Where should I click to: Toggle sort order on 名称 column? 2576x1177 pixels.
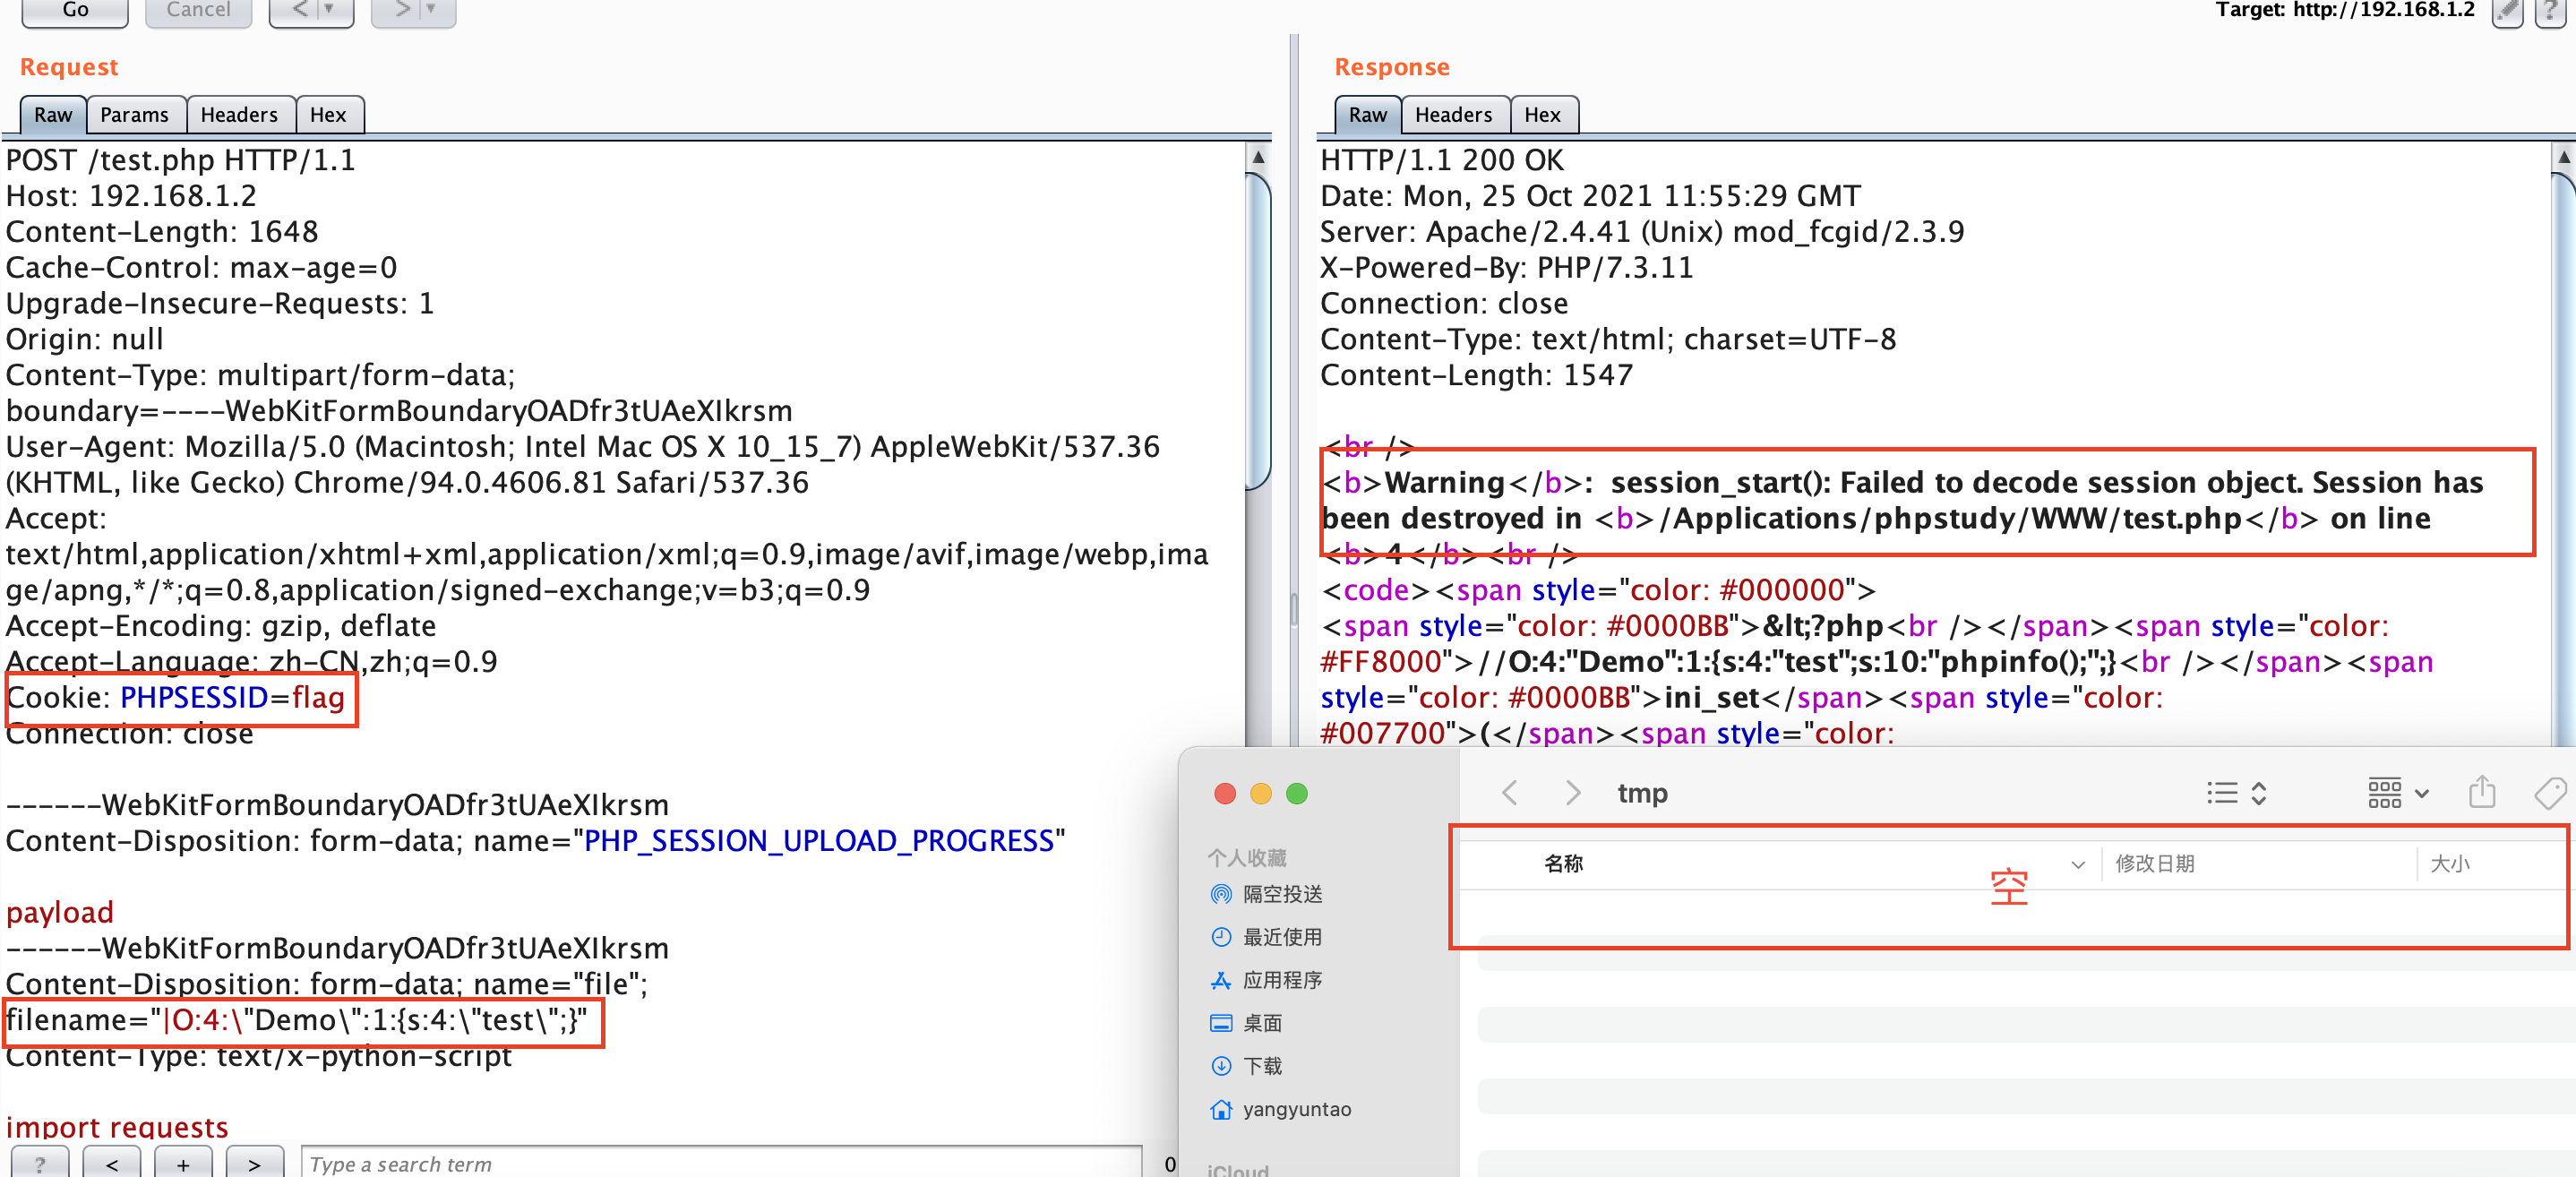point(2077,864)
